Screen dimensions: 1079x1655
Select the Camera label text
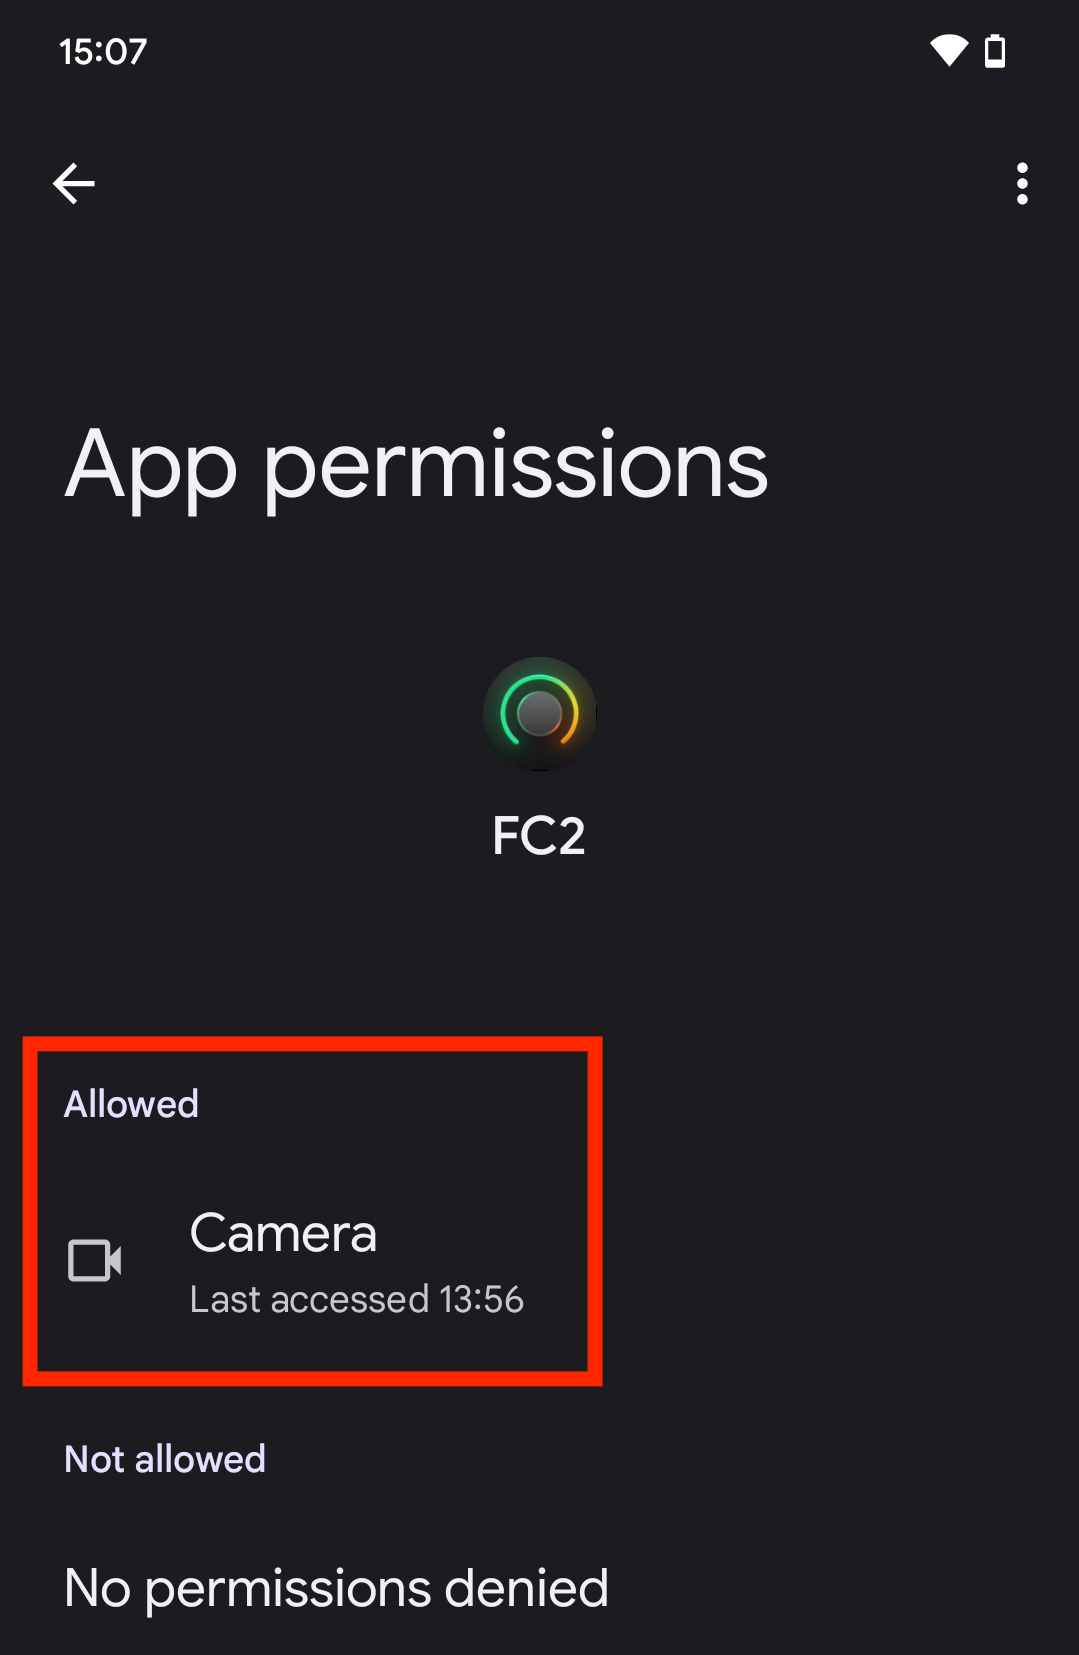click(x=283, y=1233)
